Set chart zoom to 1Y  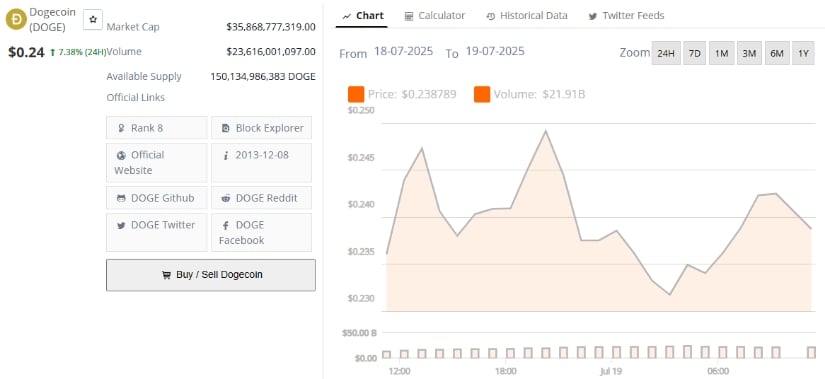click(803, 53)
